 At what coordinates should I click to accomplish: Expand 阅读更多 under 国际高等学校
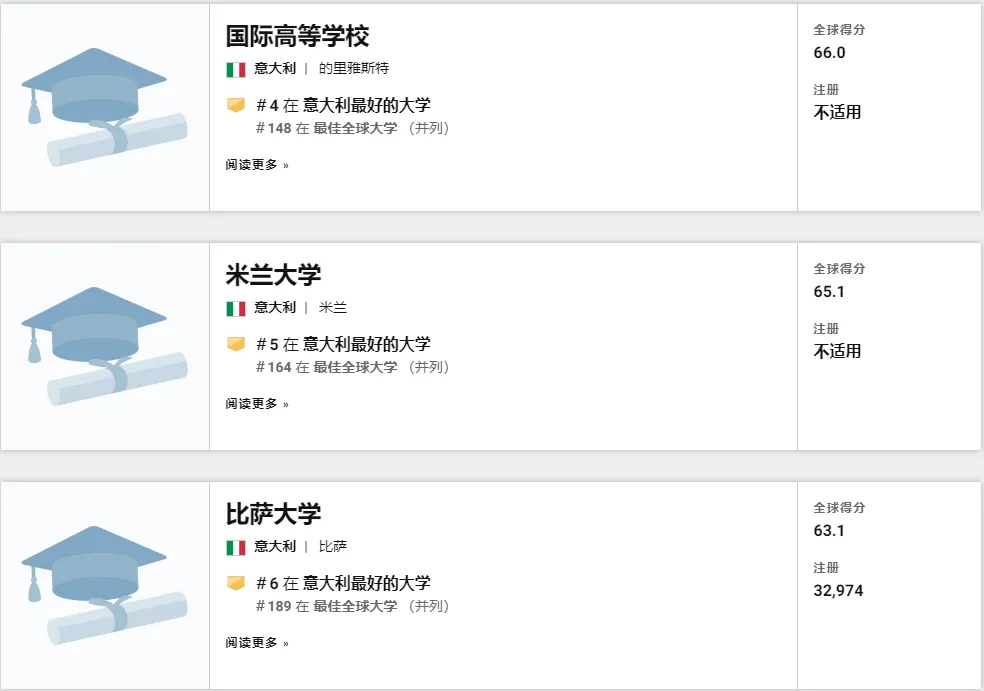[x=257, y=165]
